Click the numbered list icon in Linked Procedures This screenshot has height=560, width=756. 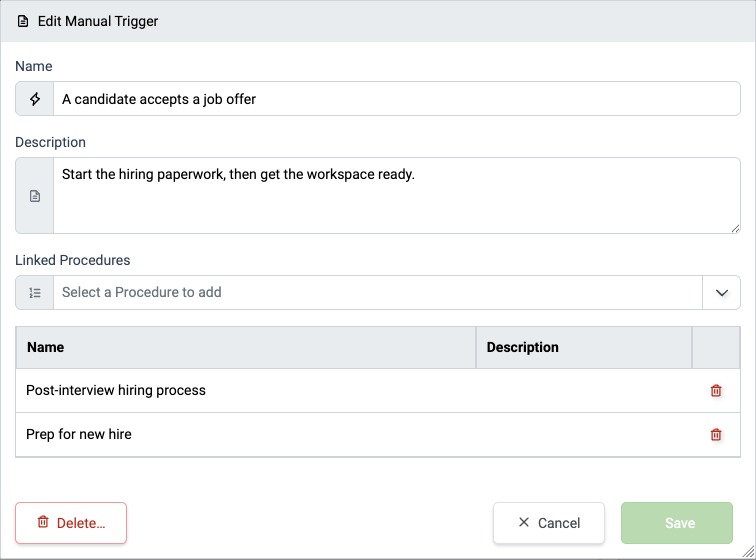tap(35, 292)
